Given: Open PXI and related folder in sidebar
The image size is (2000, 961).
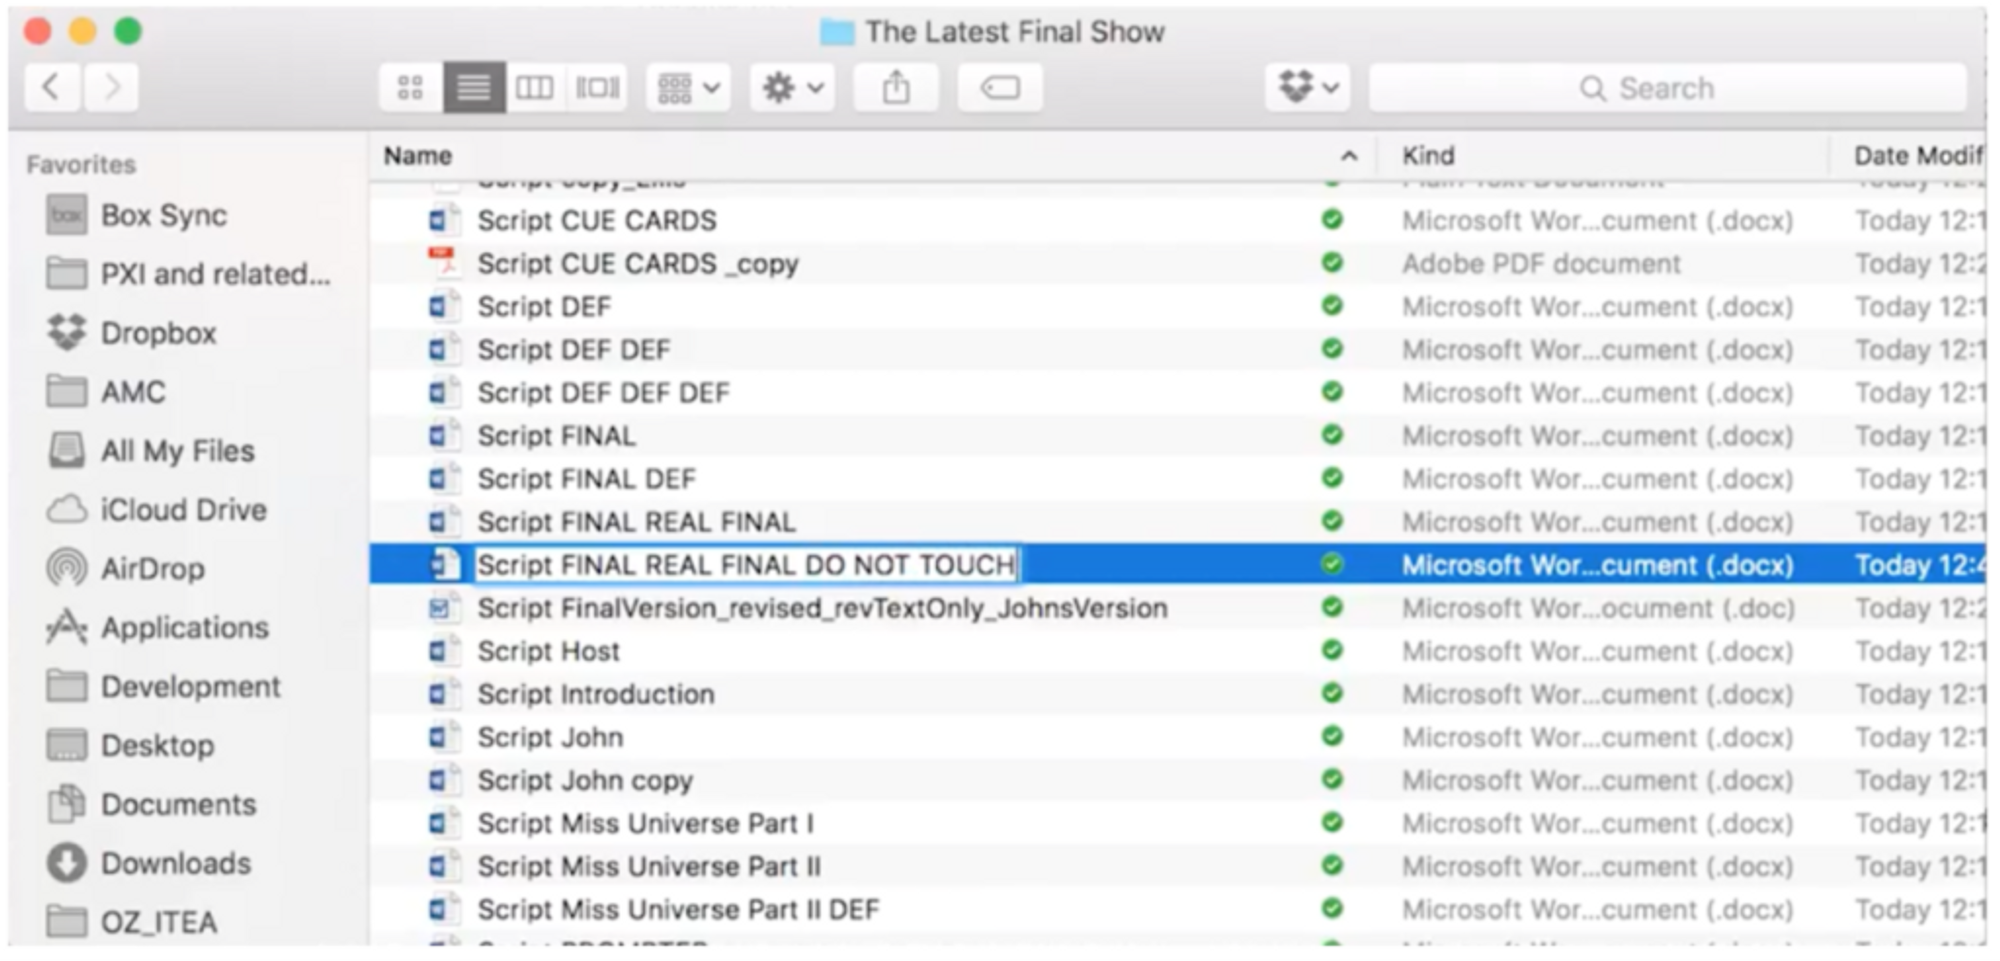Looking at the screenshot, I should (188, 274).
